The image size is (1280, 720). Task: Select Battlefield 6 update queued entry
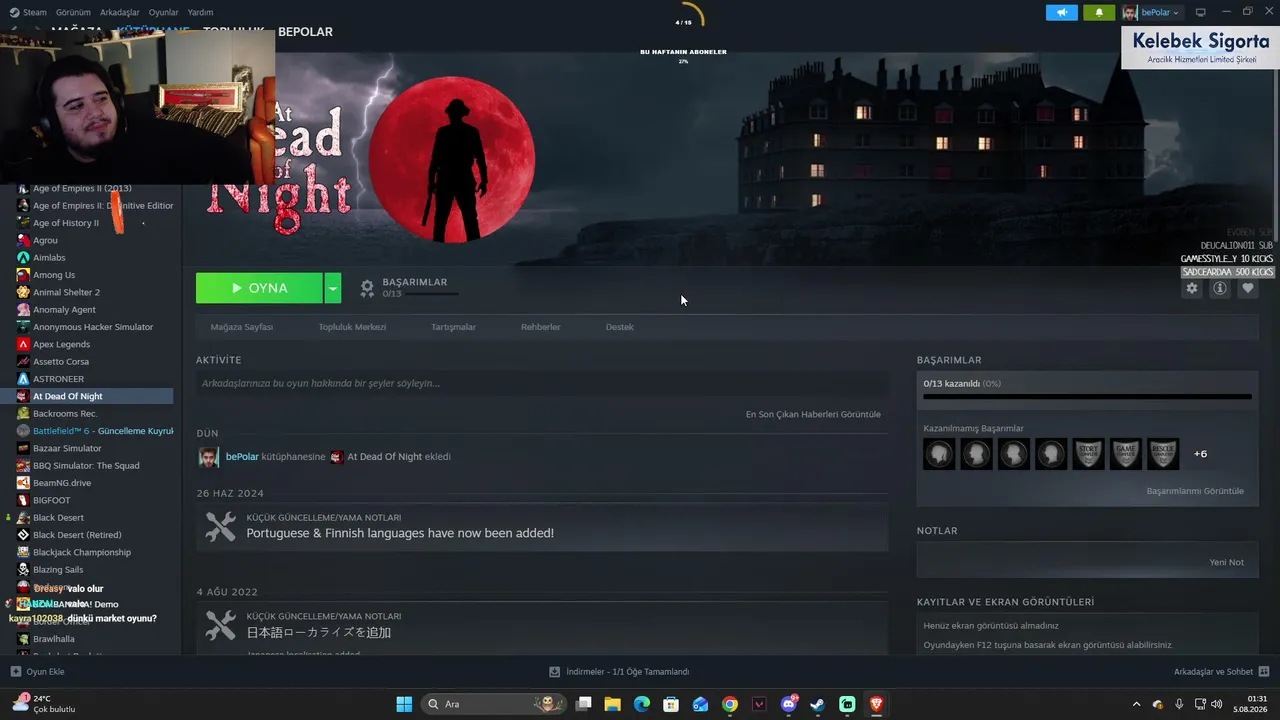click(95, 431)
